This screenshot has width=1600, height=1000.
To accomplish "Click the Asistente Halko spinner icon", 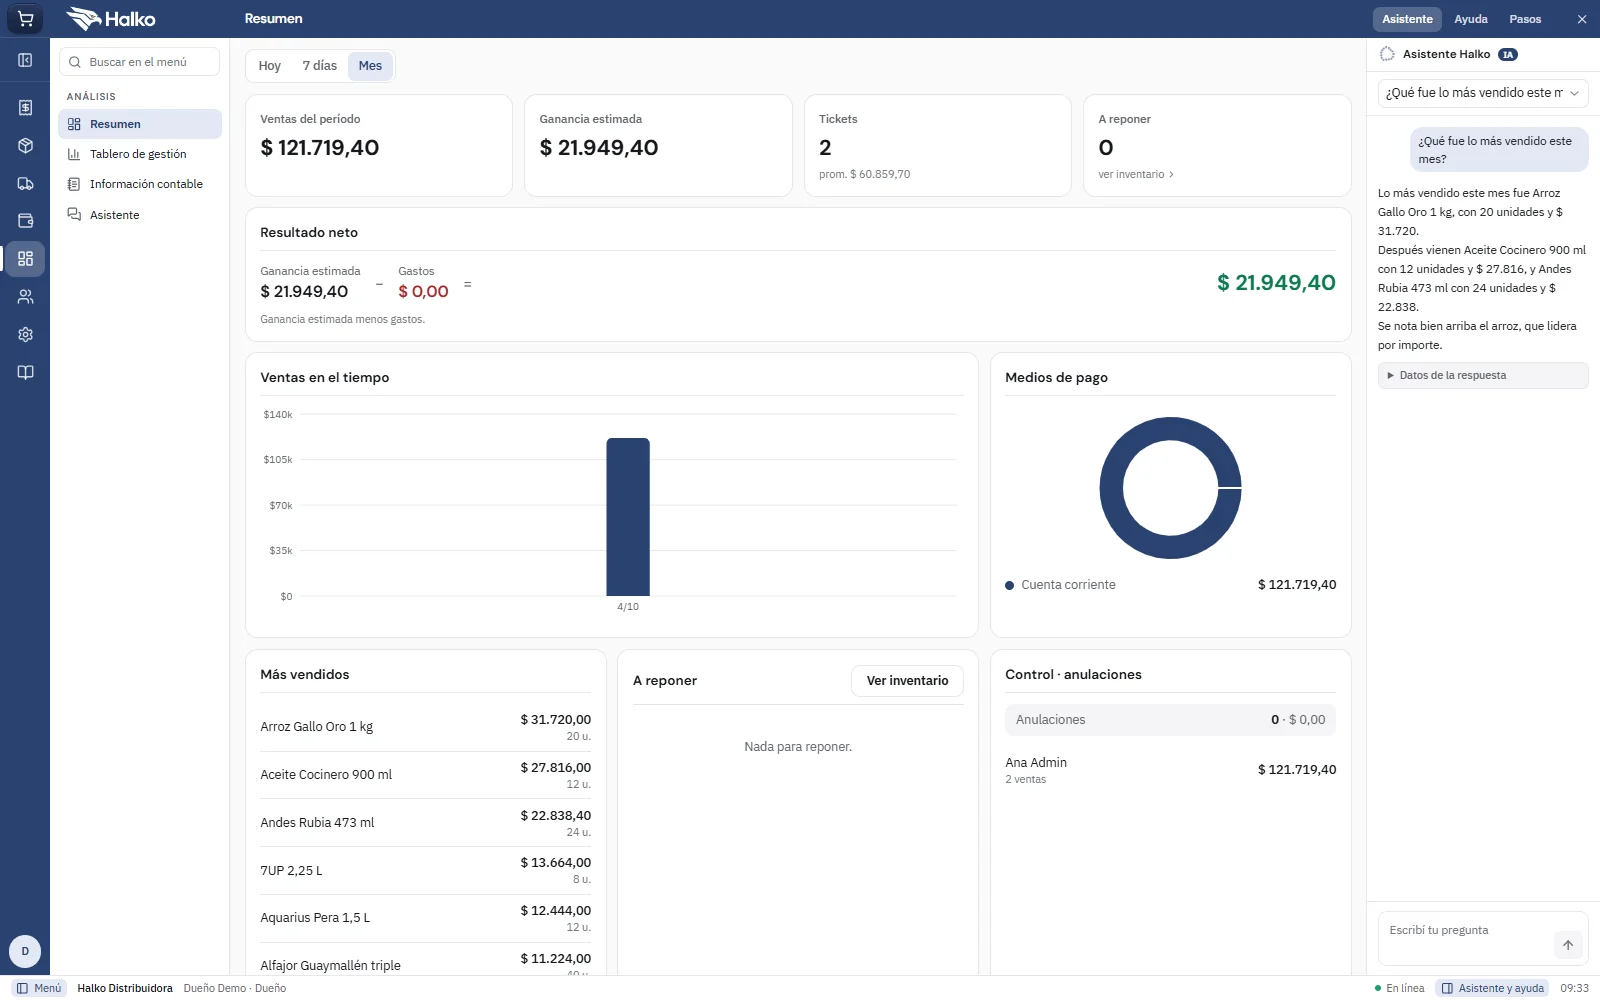I will 1387,54.
